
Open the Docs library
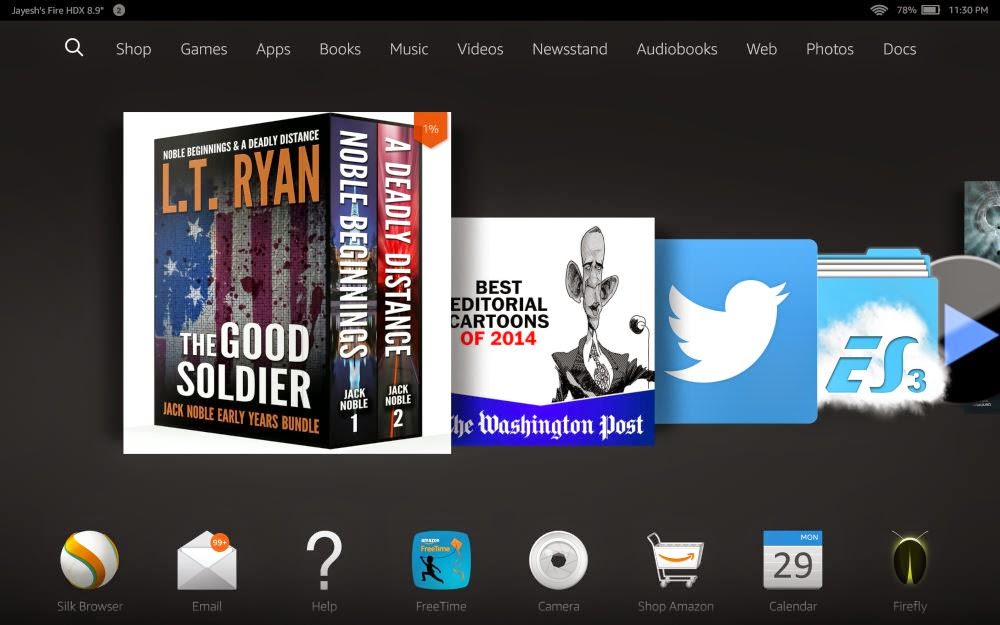tap(899, 49)
